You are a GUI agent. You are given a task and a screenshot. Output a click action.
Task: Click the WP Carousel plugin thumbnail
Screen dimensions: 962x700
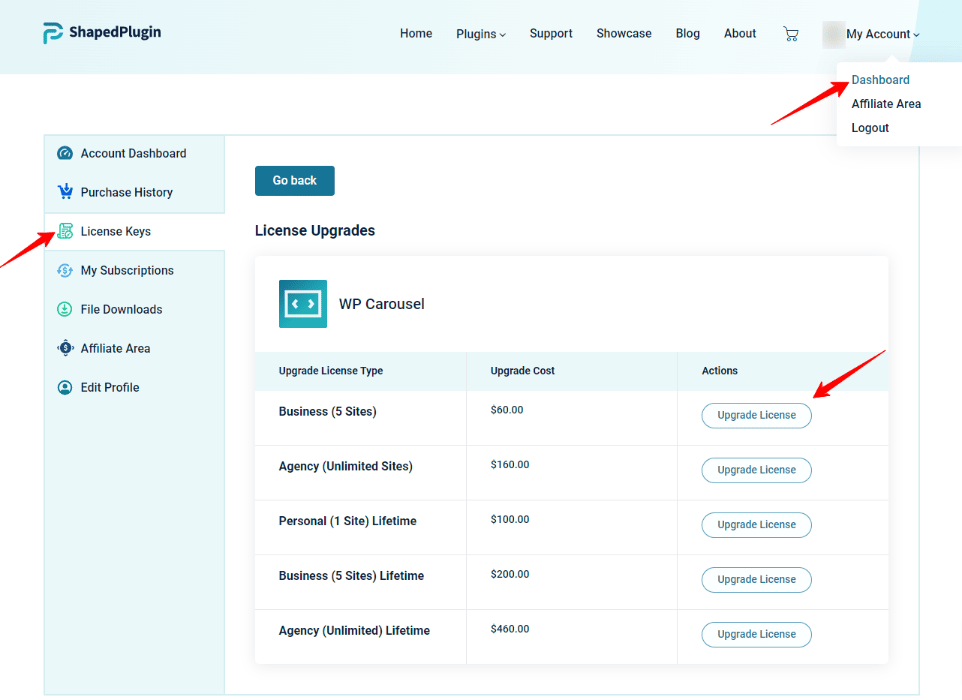[x=303, y=304]
